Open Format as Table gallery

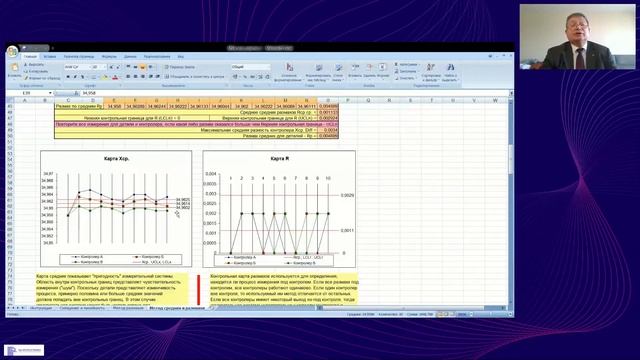pos(319,72)
